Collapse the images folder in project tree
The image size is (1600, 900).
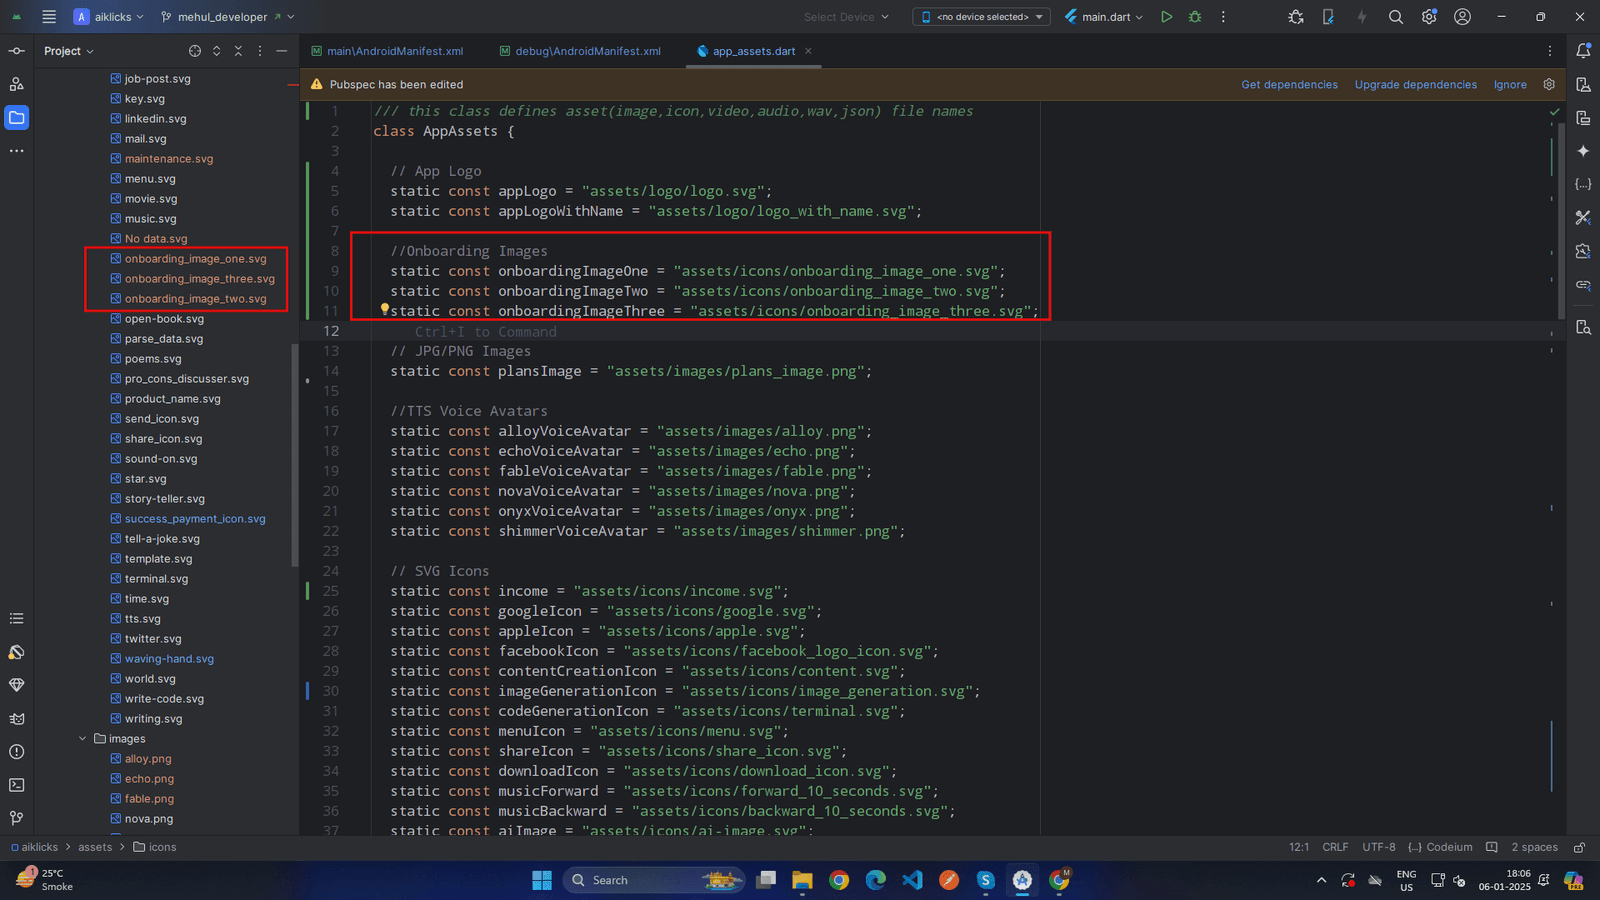tap(82, 739)
